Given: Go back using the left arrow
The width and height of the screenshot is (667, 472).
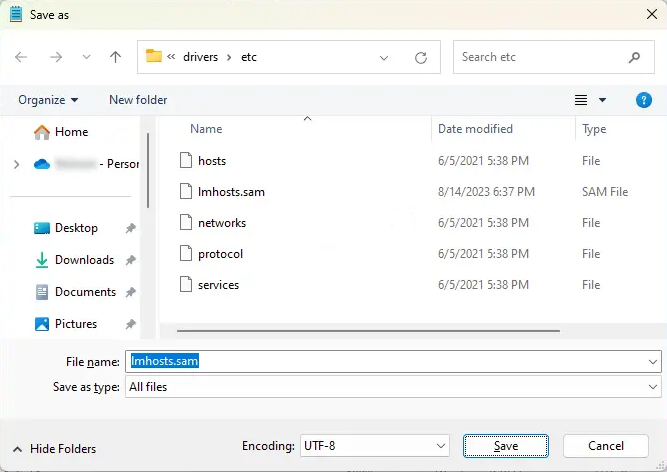Looking at the screenshot, I should [21, 57].
